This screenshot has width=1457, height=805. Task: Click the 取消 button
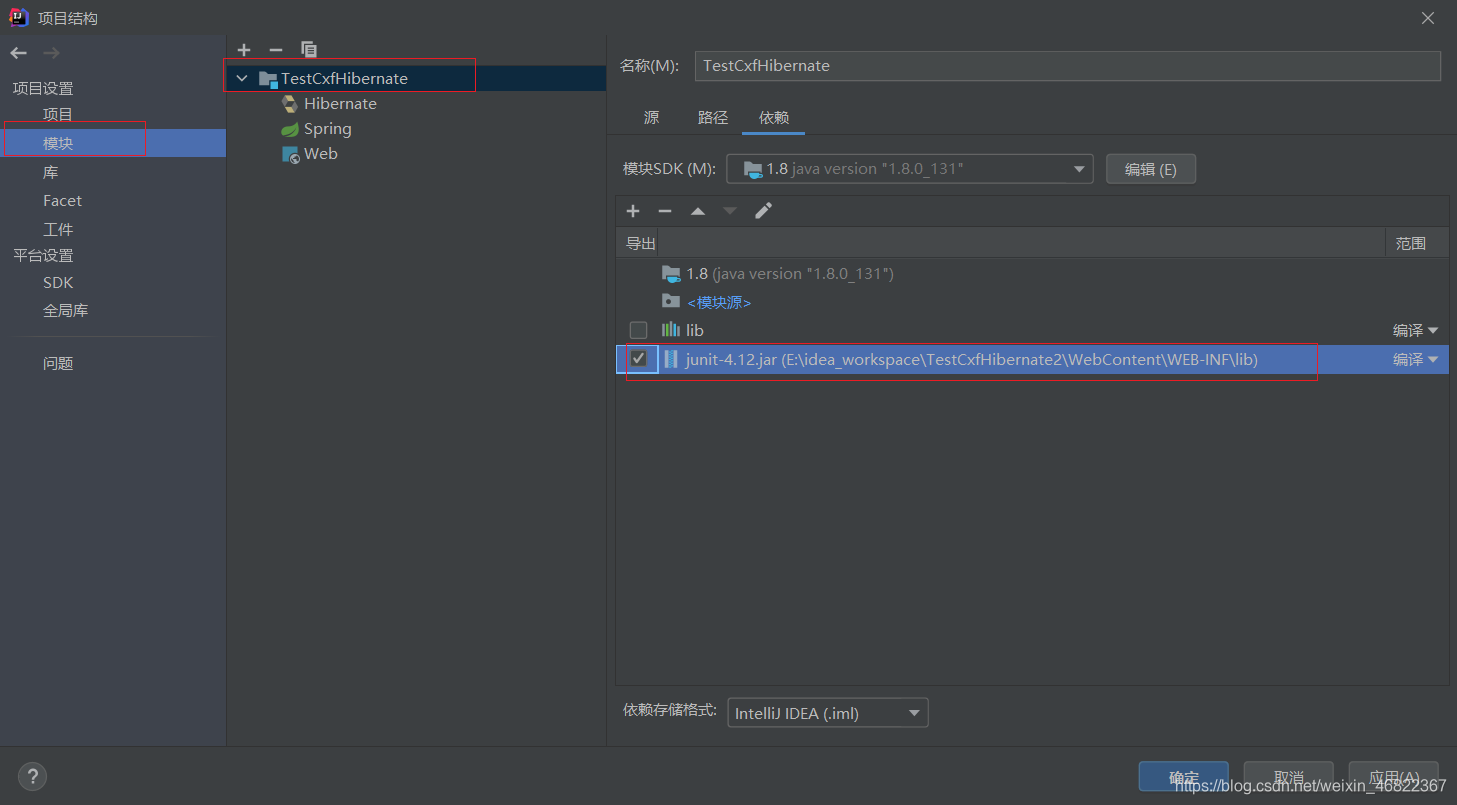coord(1289,777)
